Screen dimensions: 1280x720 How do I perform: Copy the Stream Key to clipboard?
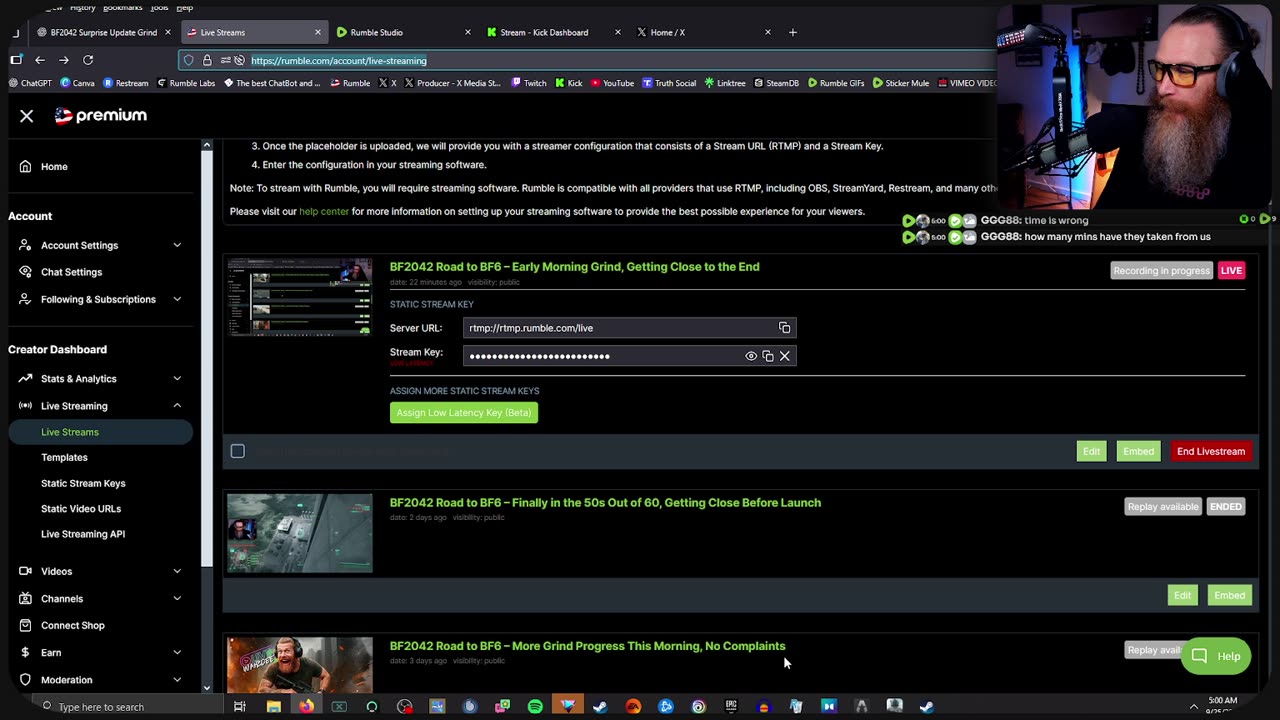(x=768, y=356)
